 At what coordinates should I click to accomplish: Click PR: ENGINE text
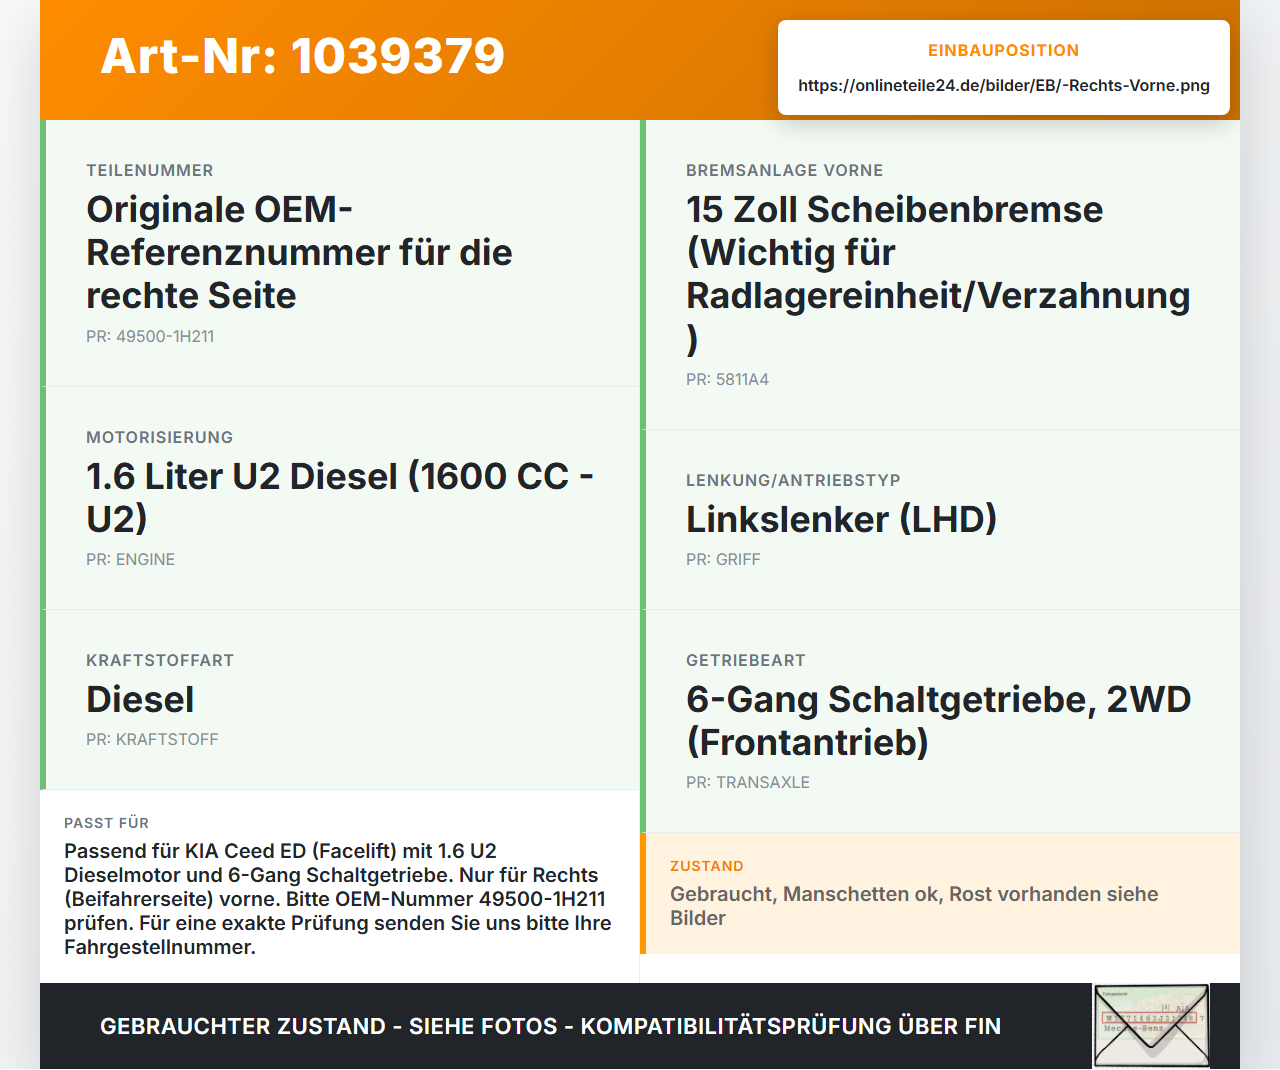tap(130, 559)
